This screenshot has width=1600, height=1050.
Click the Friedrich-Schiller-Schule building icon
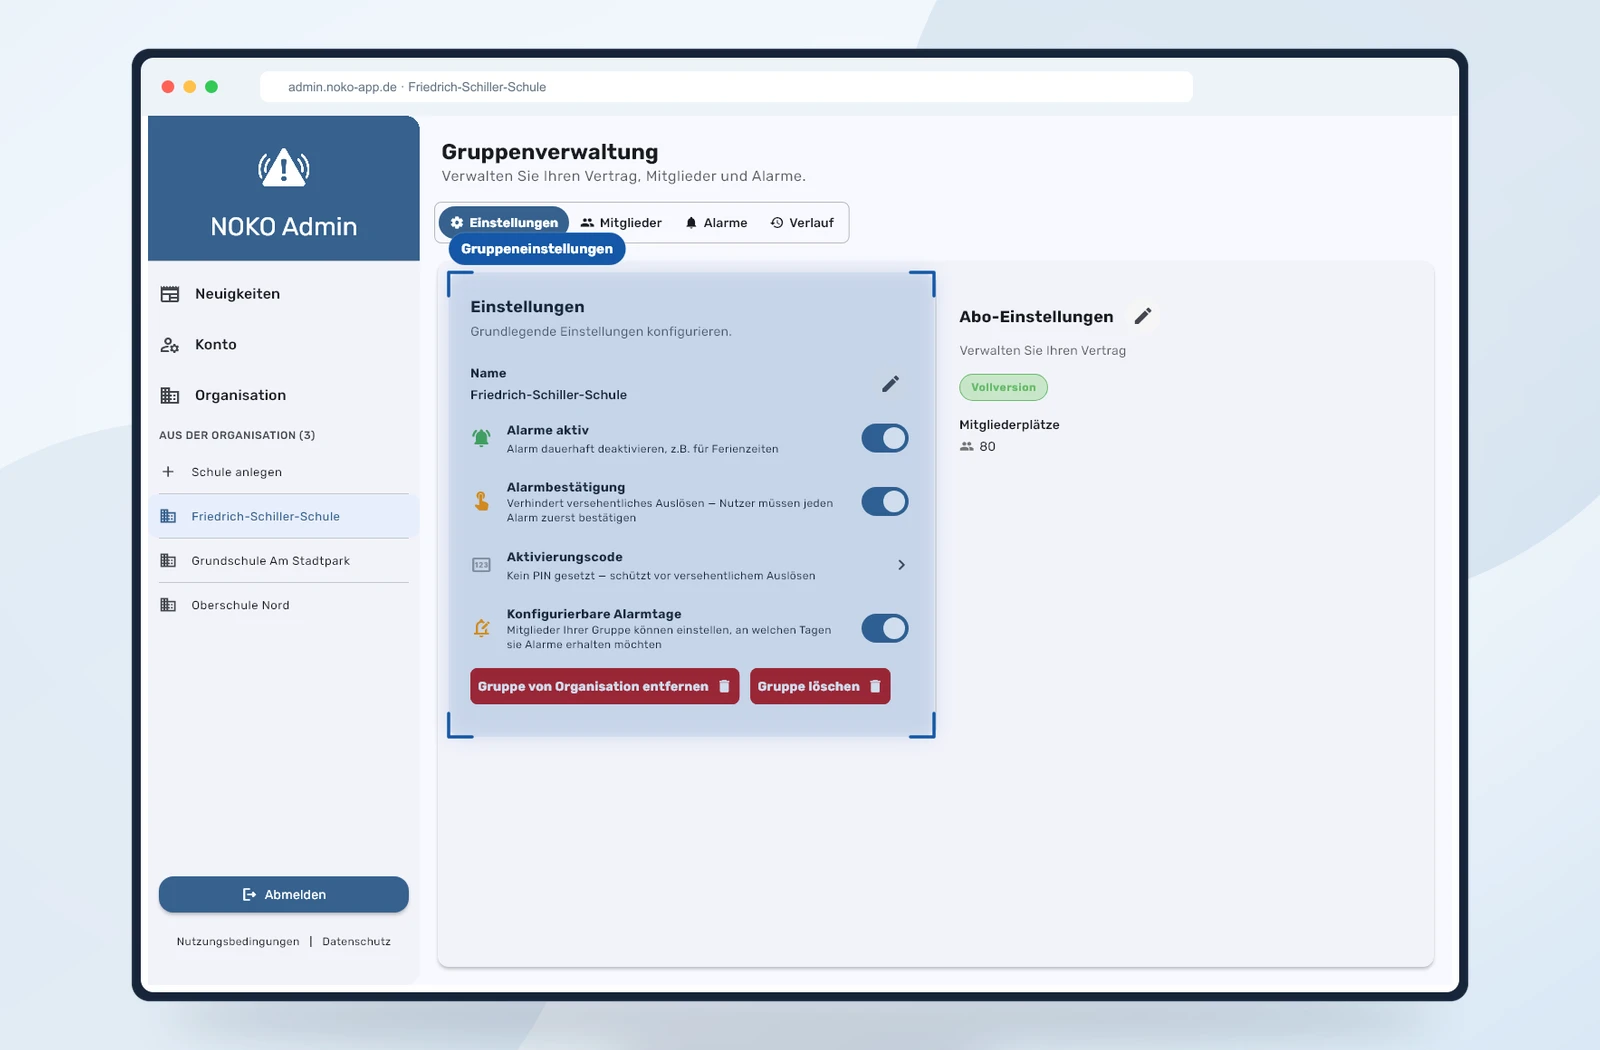coord(168,516)
